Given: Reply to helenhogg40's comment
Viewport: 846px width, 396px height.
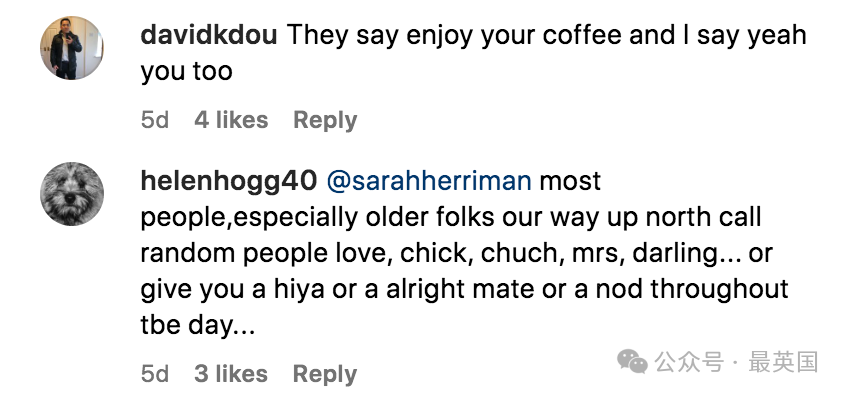Looking at the screenshot, I should (325, 374).
